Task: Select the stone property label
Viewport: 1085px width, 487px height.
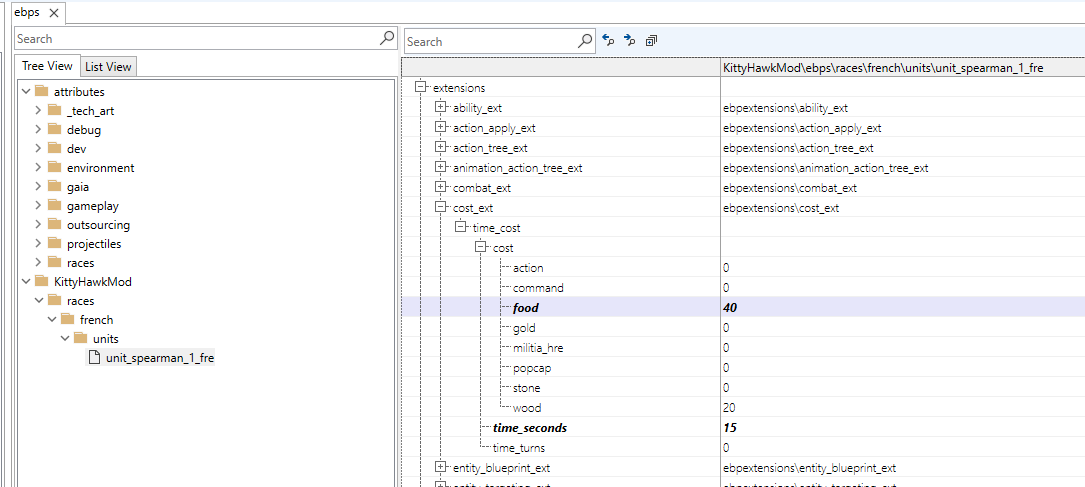Action: tap(527, 388)
